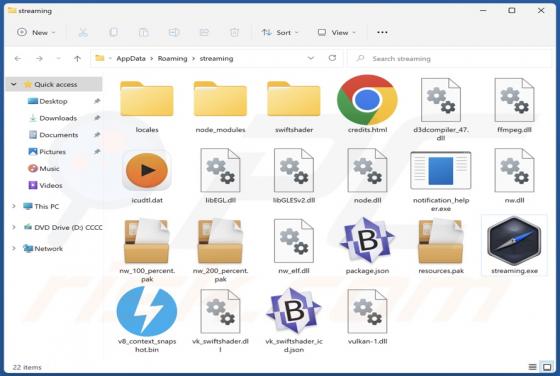The image size is (560, 376).
Task: Unpin Downloads using its pin icon
Action: coord(97,118)
